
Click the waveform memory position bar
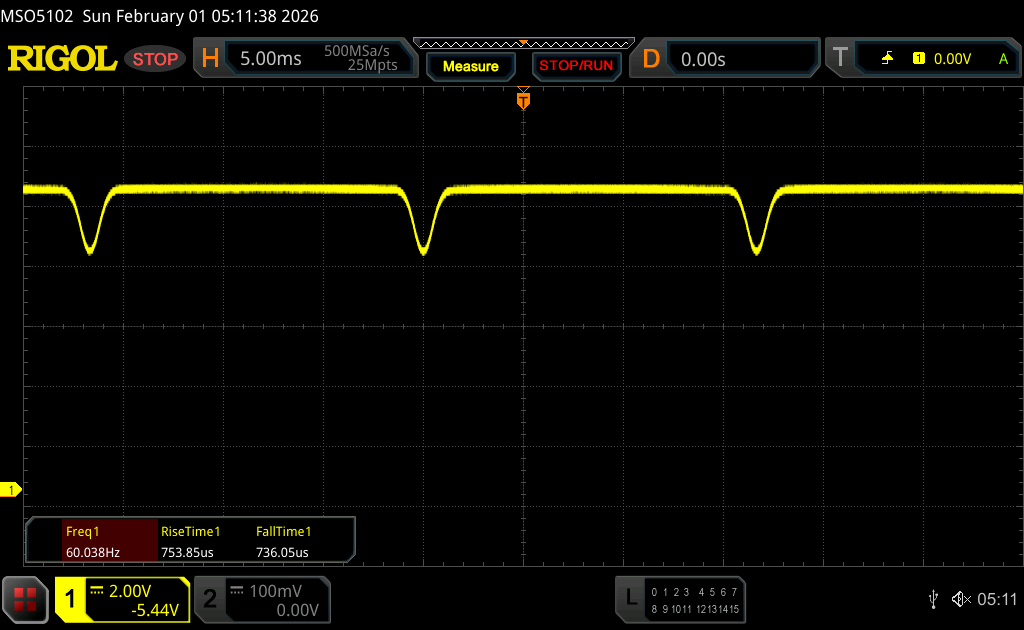pyautogui.click(x=523, y=43)
